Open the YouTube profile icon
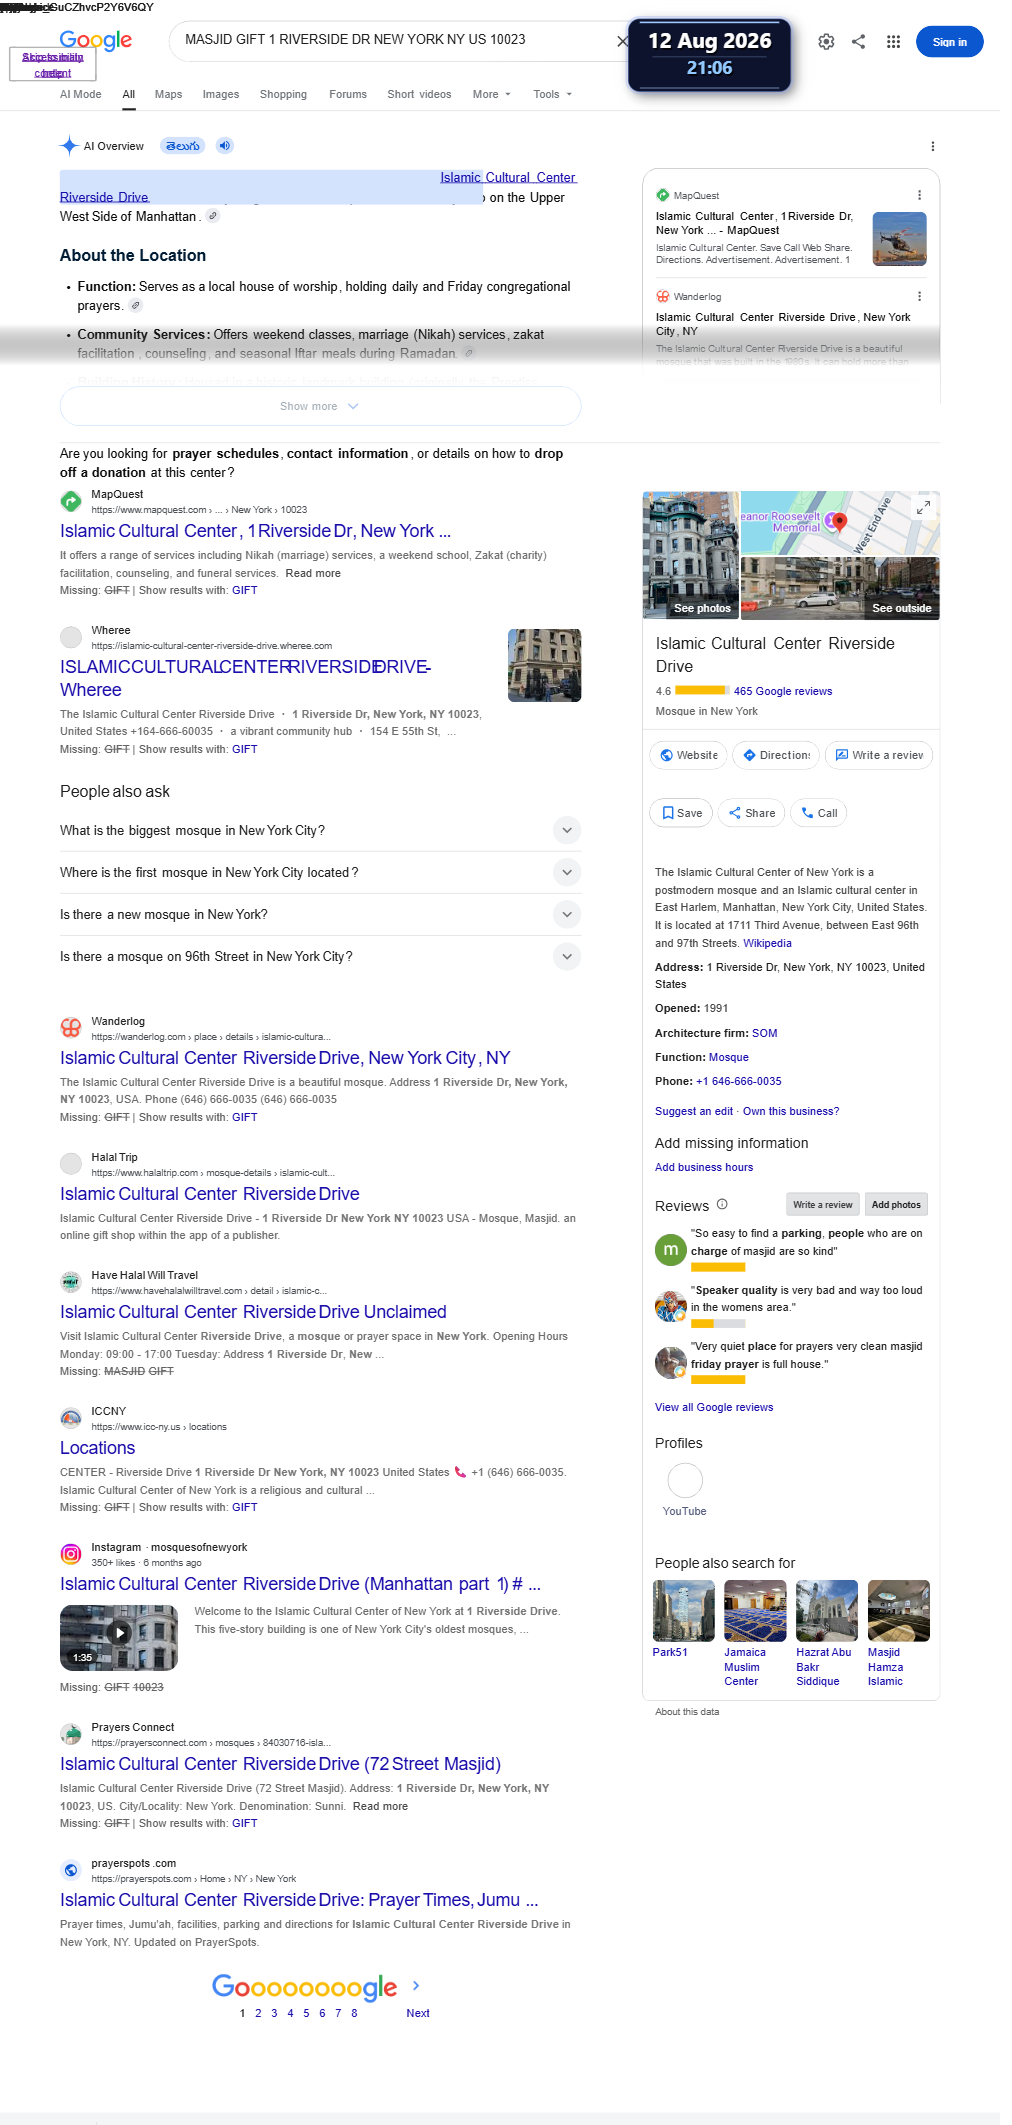Image resolution: width=1012 pixels, height=2125 pixels. [x=685, y=1480]
